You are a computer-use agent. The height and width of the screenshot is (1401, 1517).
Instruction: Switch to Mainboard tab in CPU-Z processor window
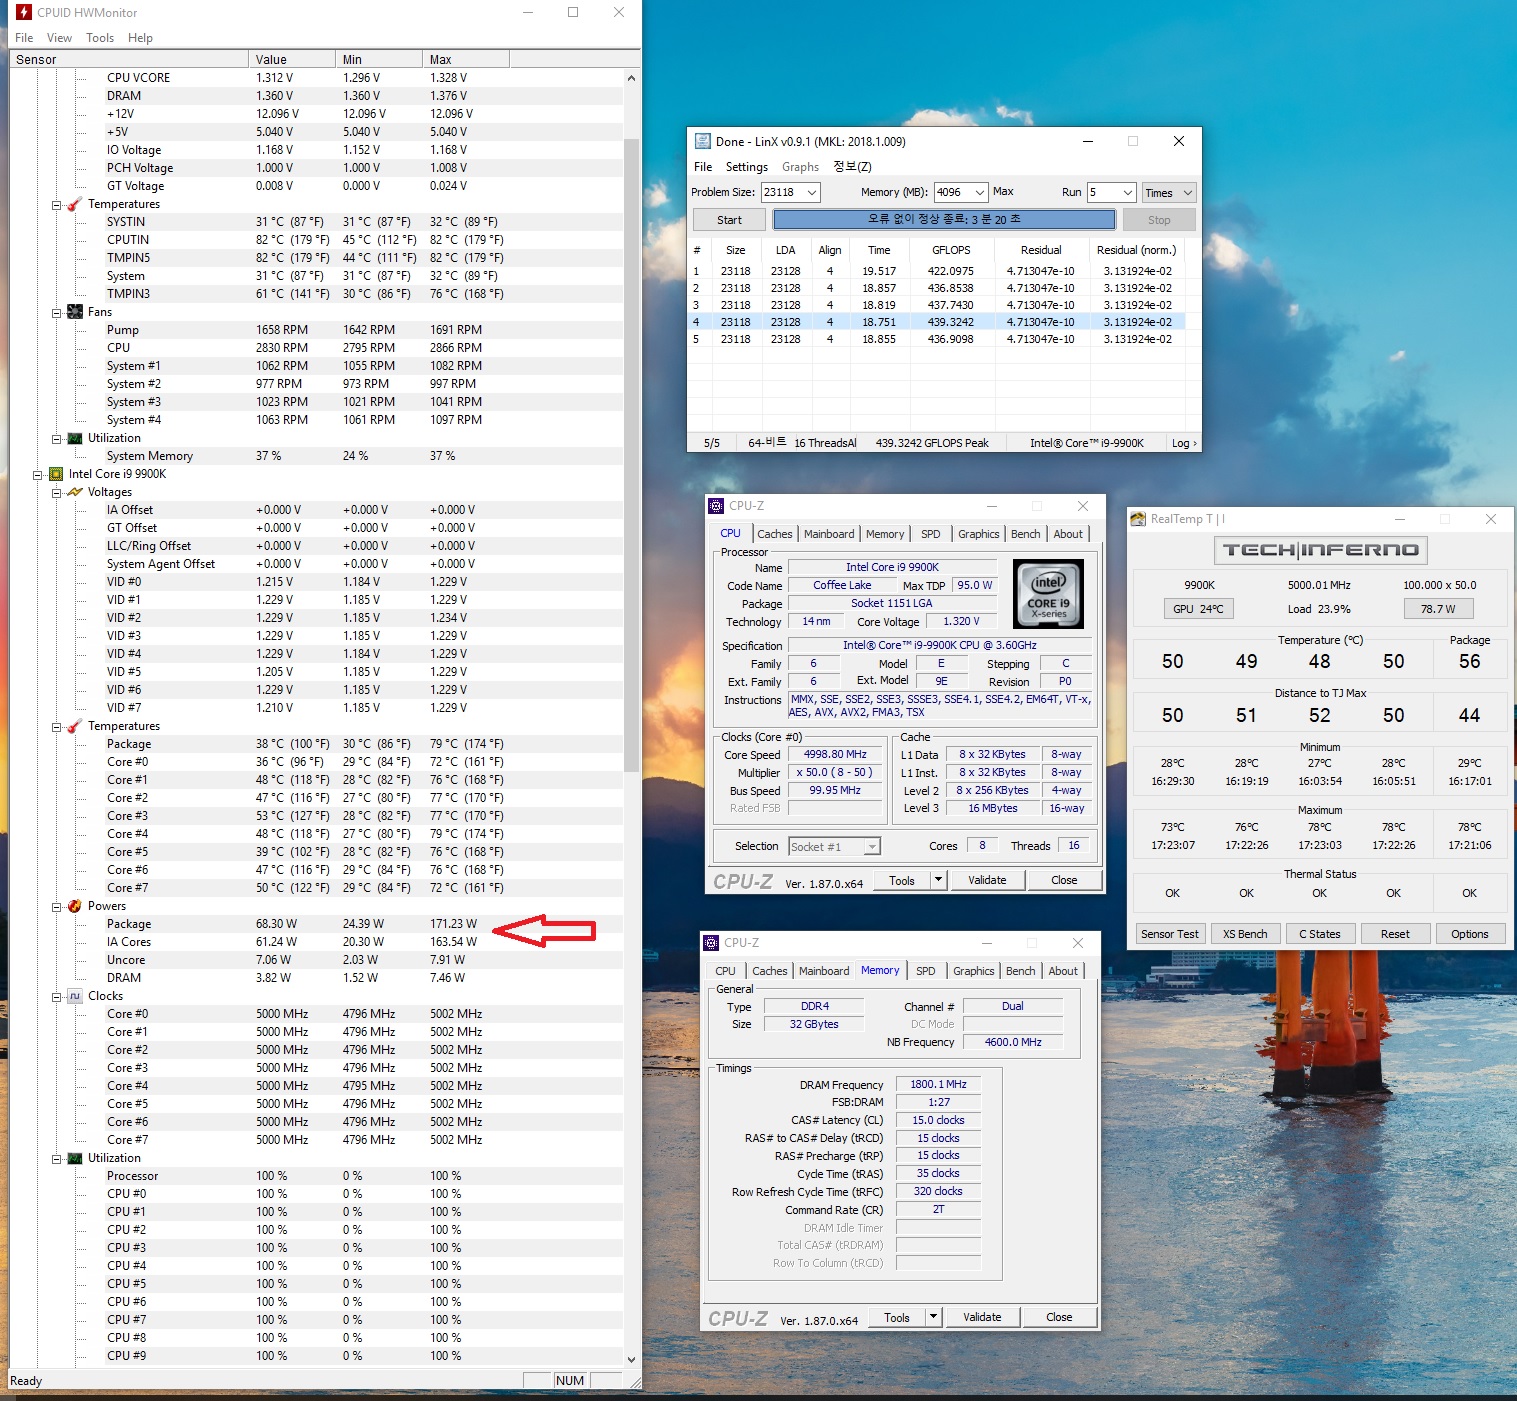coord(829,534)
